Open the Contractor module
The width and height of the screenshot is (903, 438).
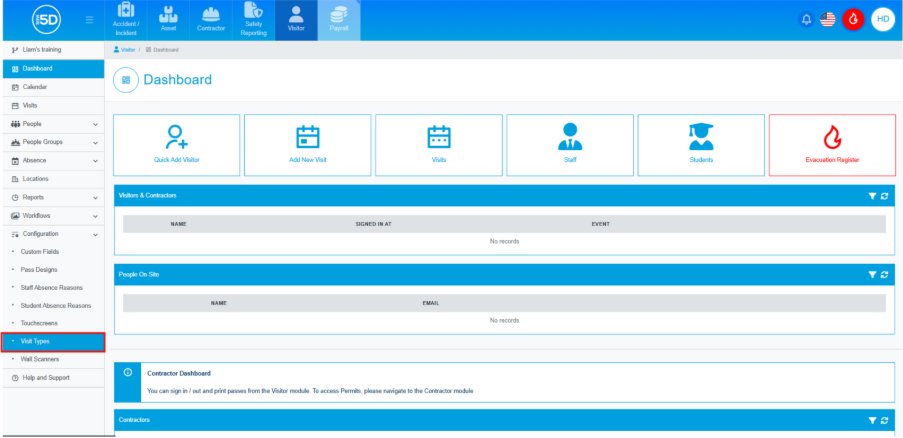click(211, 20)
